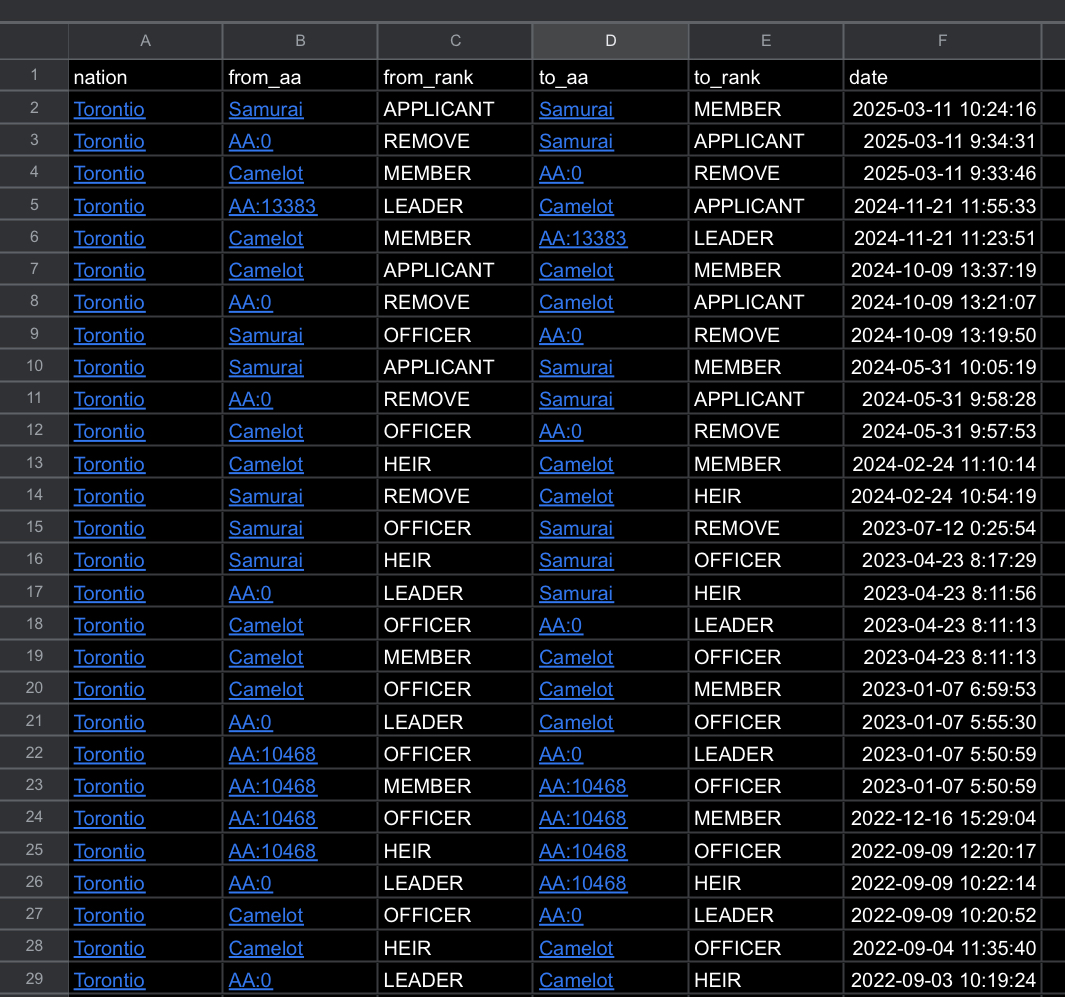Screen dimensions: 1065x997
Task: Open Camelot to_aa link in row 21
Action: tap(576, 722)
